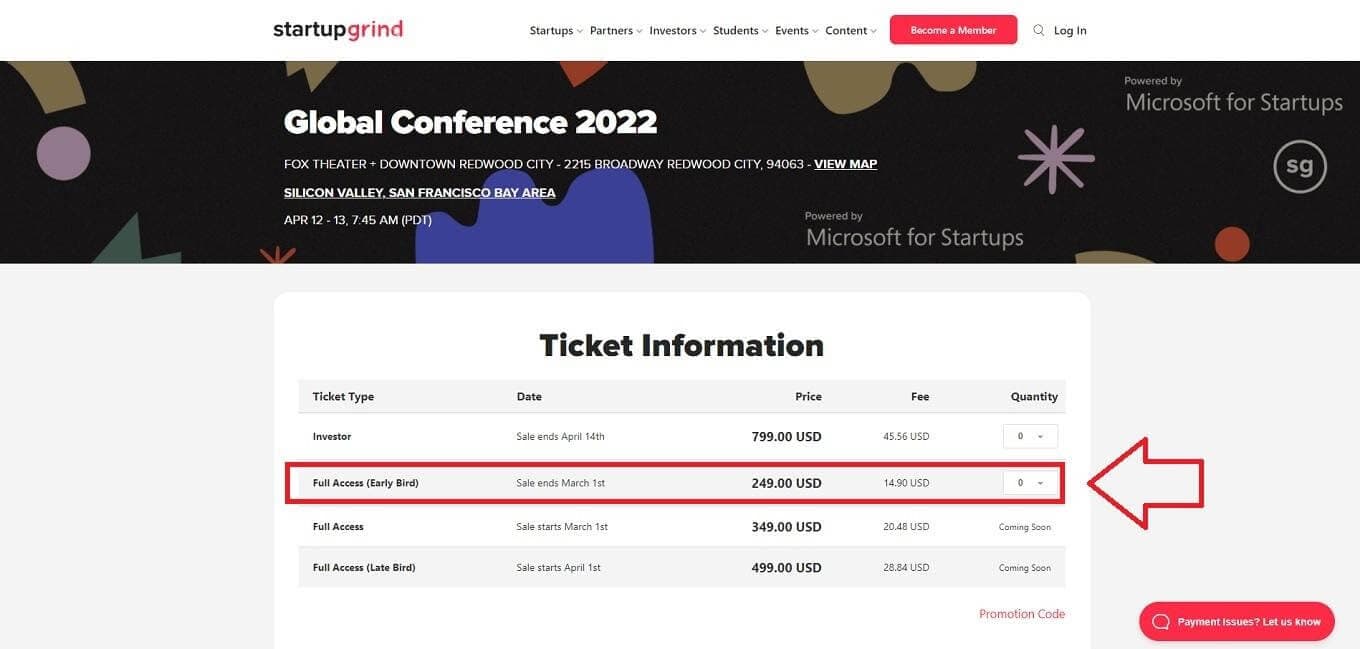
Task: Open the Full Access (Early Bird) quantity dropdown
Action: pos(1031,482)
